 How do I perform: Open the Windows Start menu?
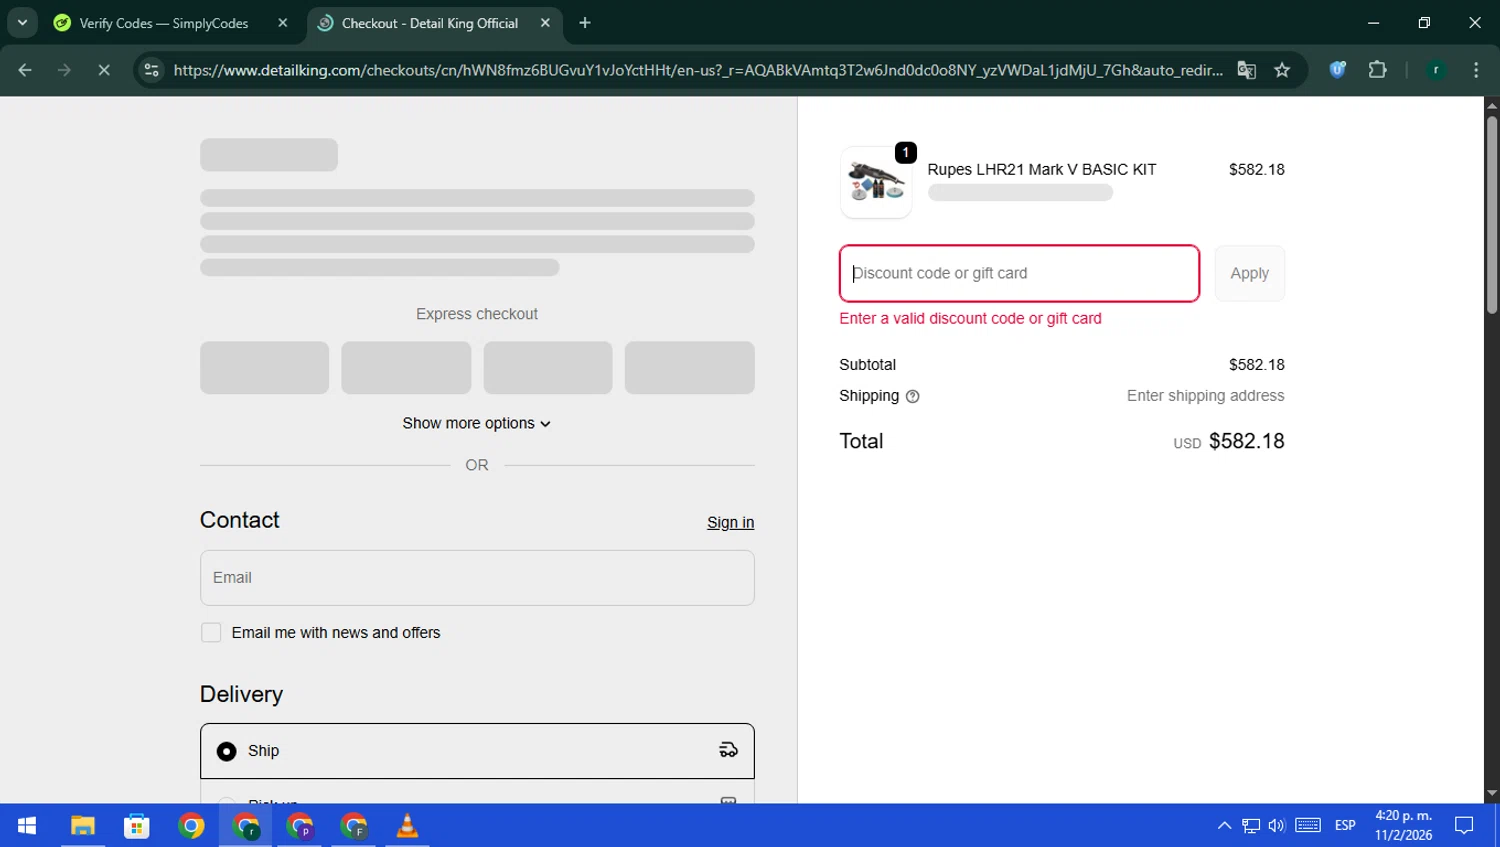point(27,826)
